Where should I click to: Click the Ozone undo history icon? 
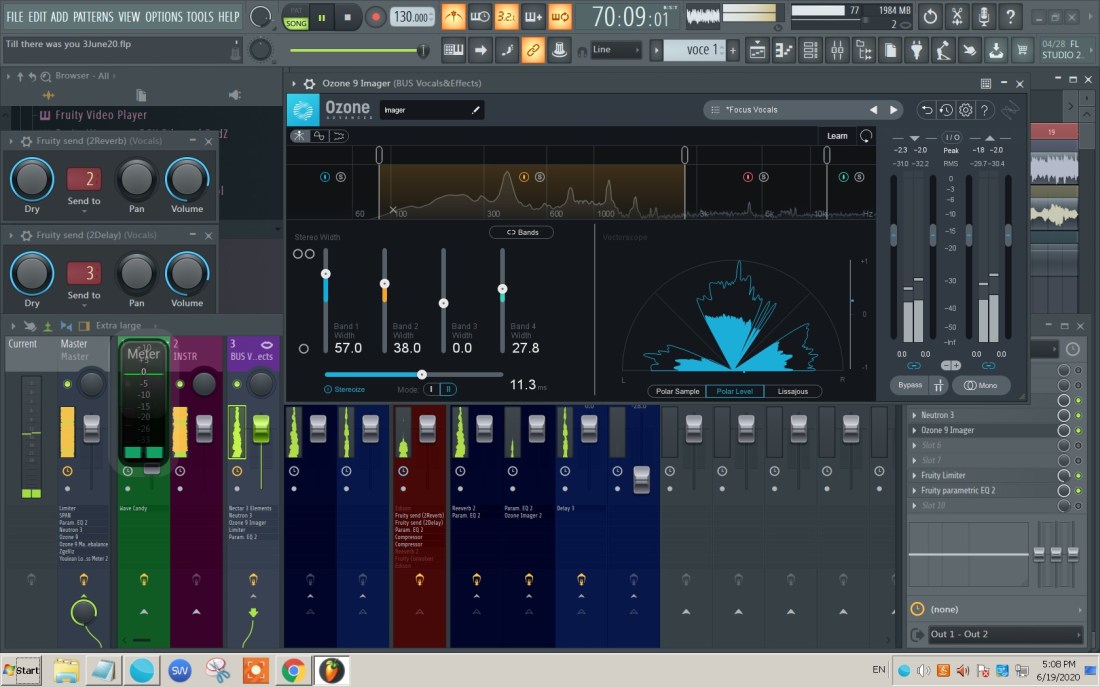pos(946,110)
